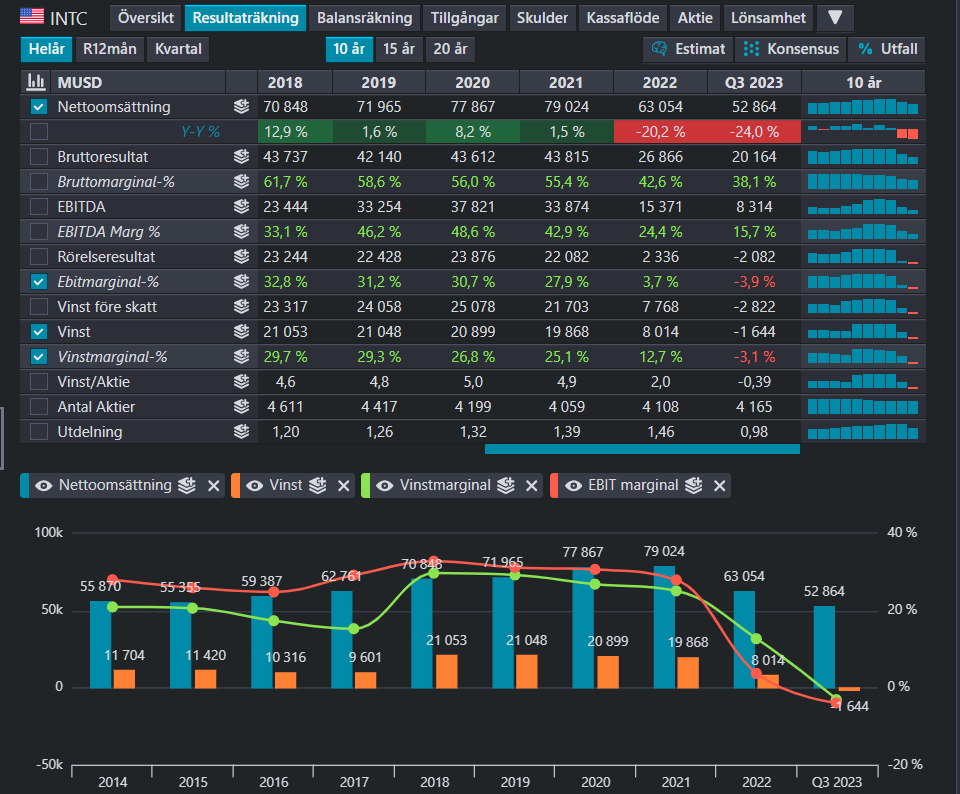Screen dimensions: 960x794
Task: Click stack icon in EBIT marginal legend chip
Action: coord(694,485)
